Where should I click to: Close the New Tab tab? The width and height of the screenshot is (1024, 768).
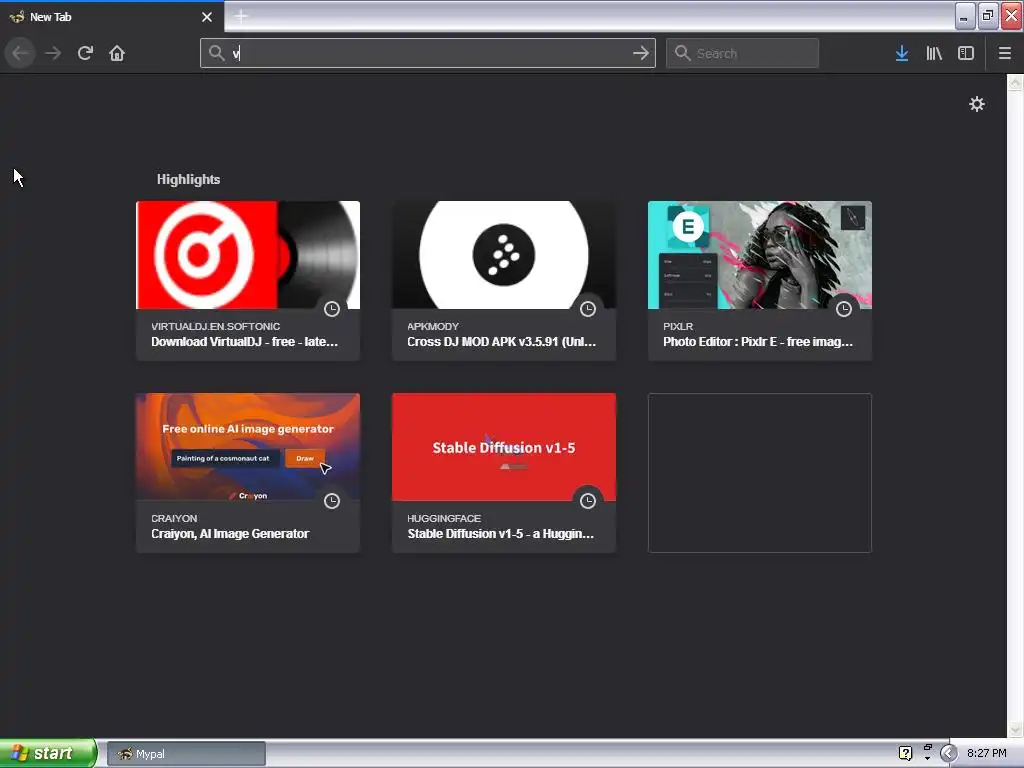tap(207, 17)
